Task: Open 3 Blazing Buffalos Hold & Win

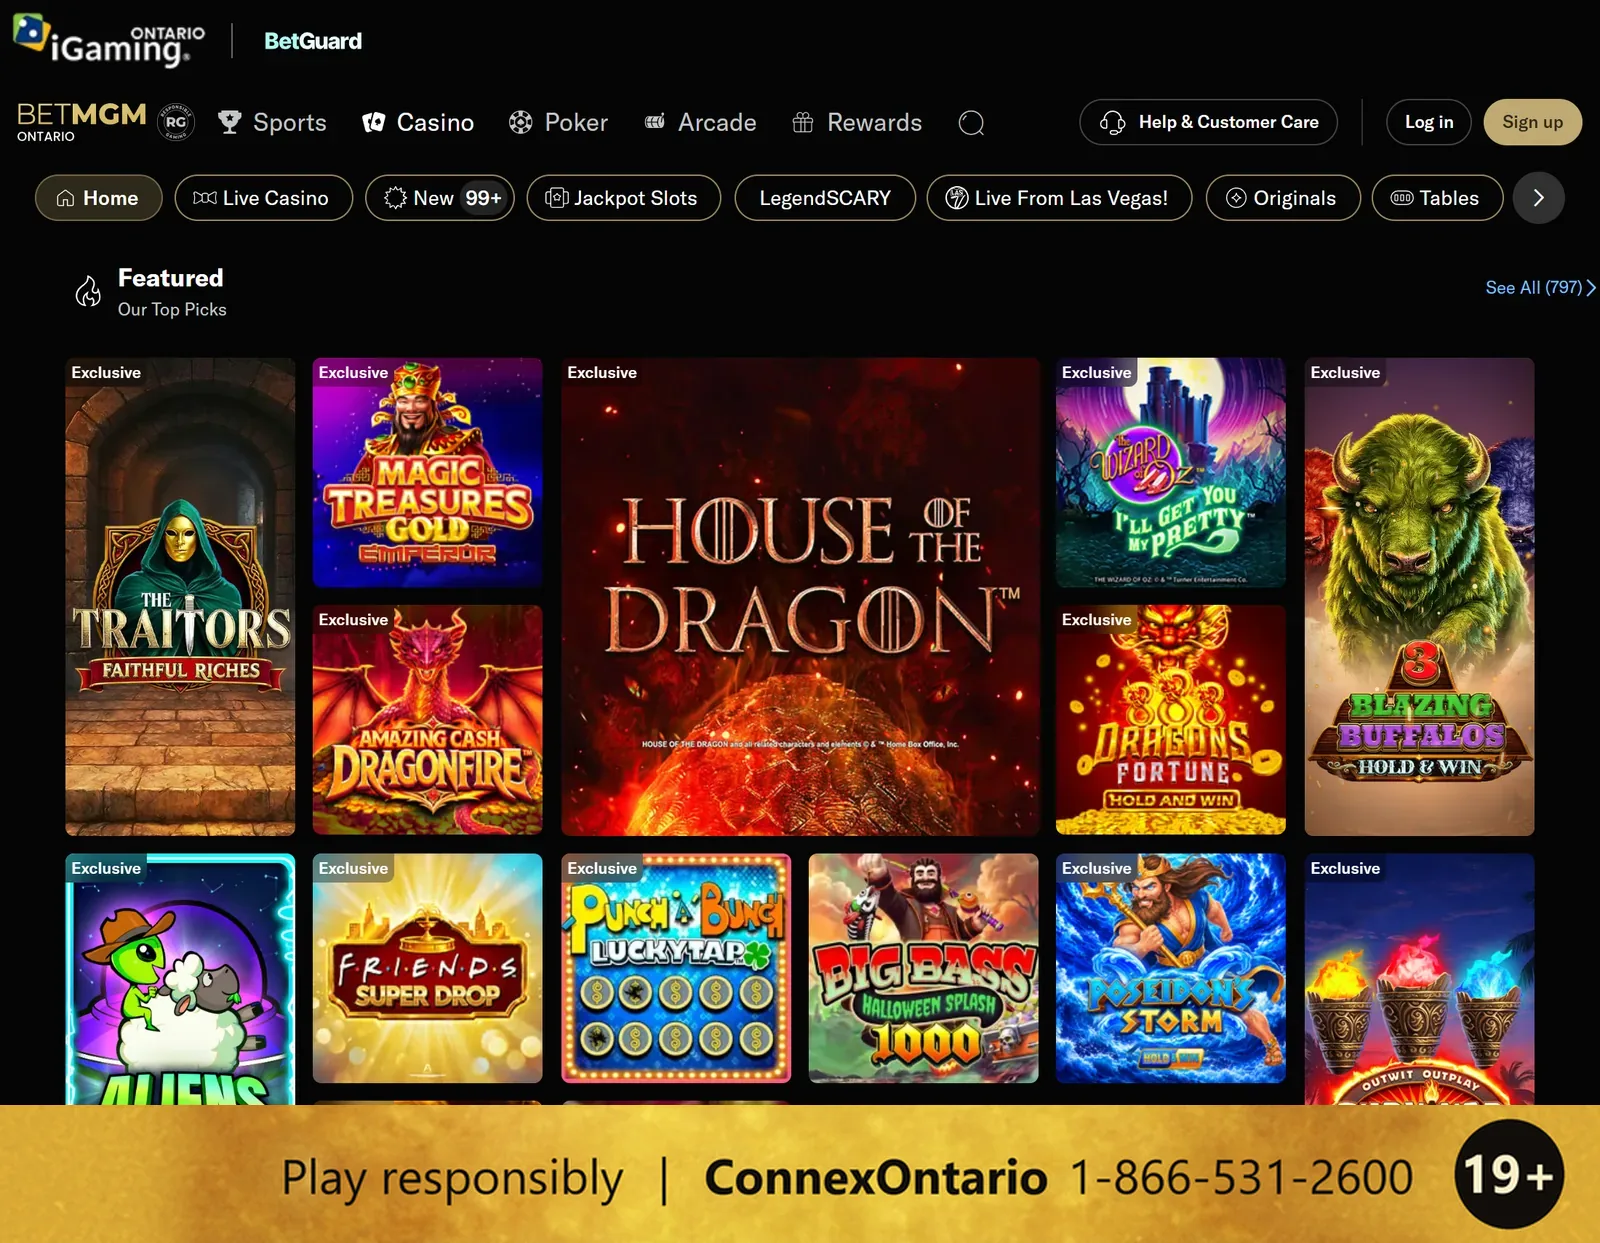Action: coord(1419,597)
